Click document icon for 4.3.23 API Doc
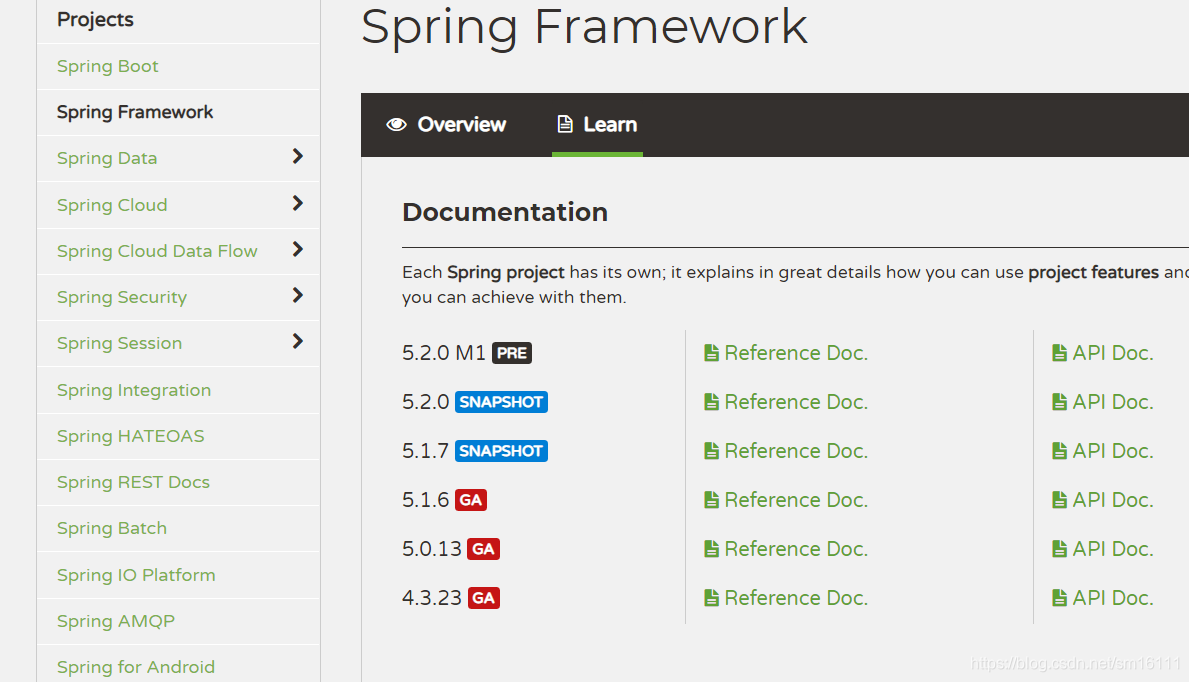Image resolution: width=1189 pixels, height=682 pixels. [1059, 598]
